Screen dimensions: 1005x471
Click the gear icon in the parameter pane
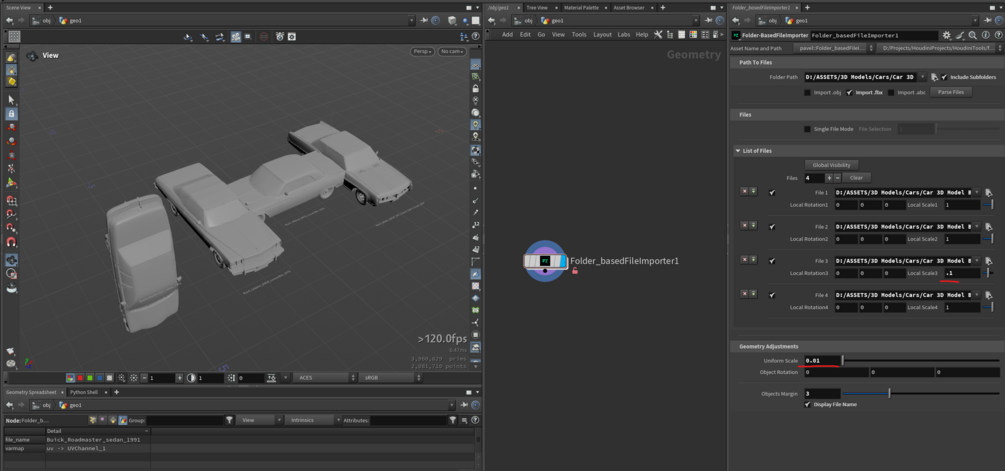(x=947, y=35)
